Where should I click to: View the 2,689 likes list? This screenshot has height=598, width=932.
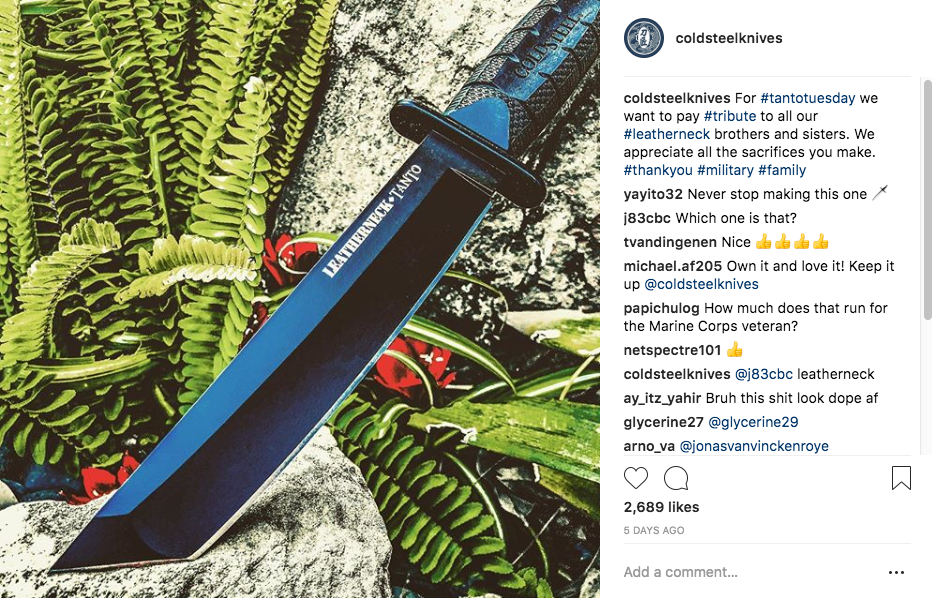point(661,507)
